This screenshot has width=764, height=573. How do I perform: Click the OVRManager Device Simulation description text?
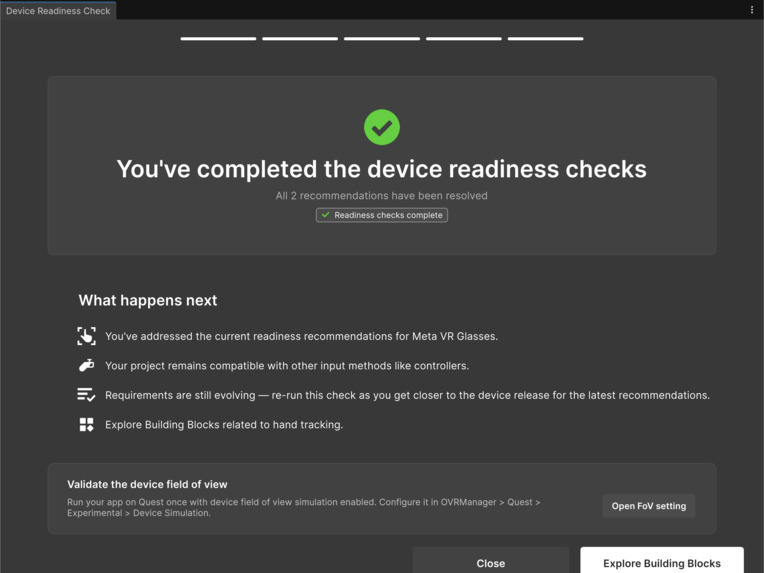click(x=304, y=507)
